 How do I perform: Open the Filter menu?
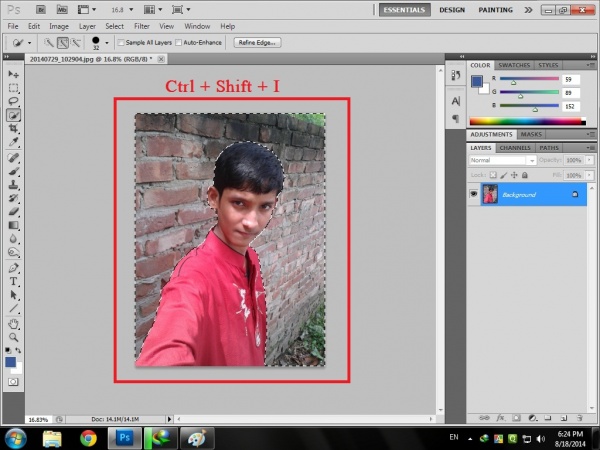pyautogui.click(x=142, y=26)
